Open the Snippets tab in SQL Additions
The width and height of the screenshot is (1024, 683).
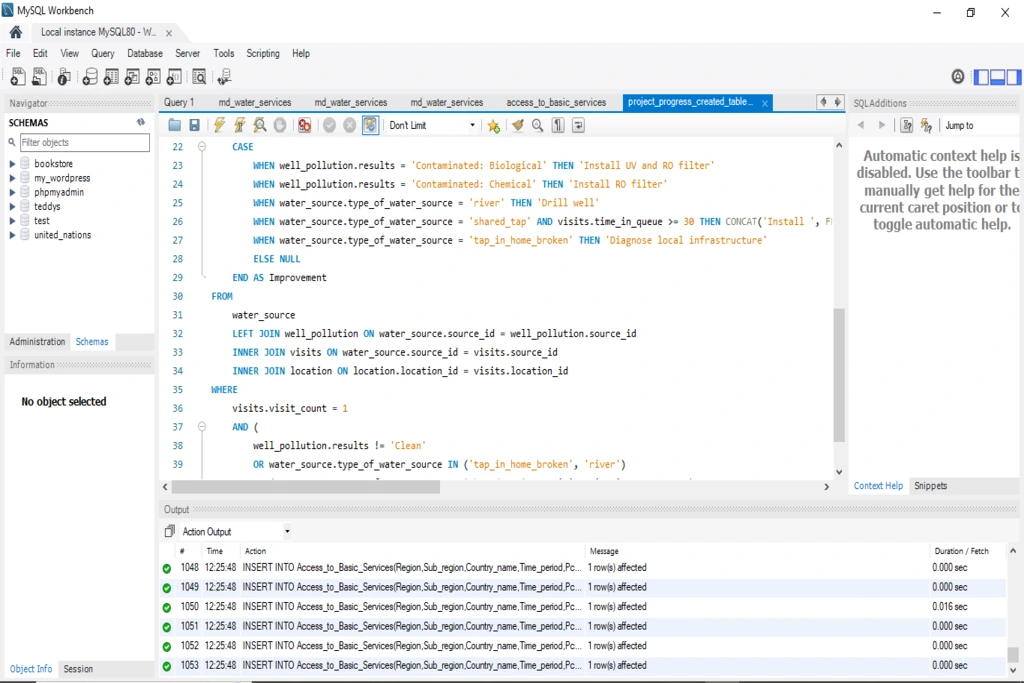coord(931,486)
